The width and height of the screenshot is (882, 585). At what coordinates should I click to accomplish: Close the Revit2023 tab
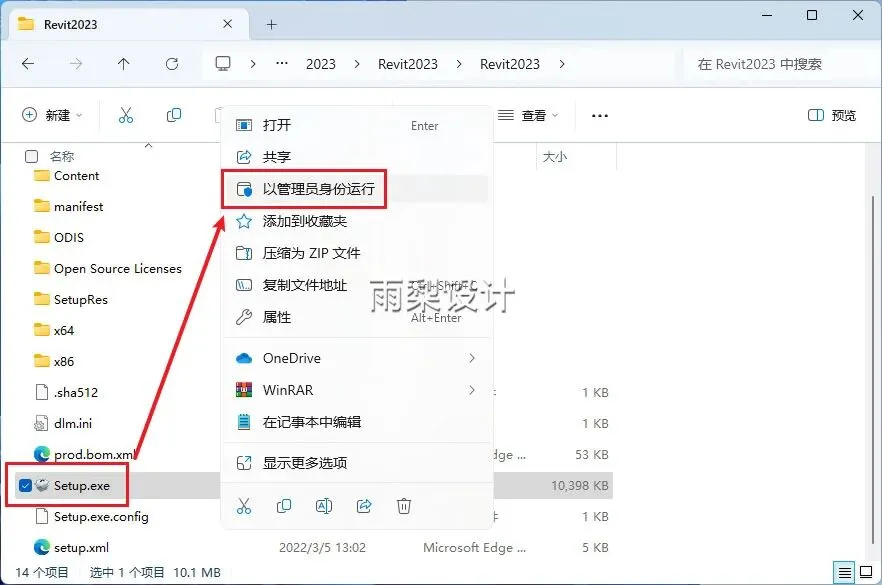click(x=227, y=24)
